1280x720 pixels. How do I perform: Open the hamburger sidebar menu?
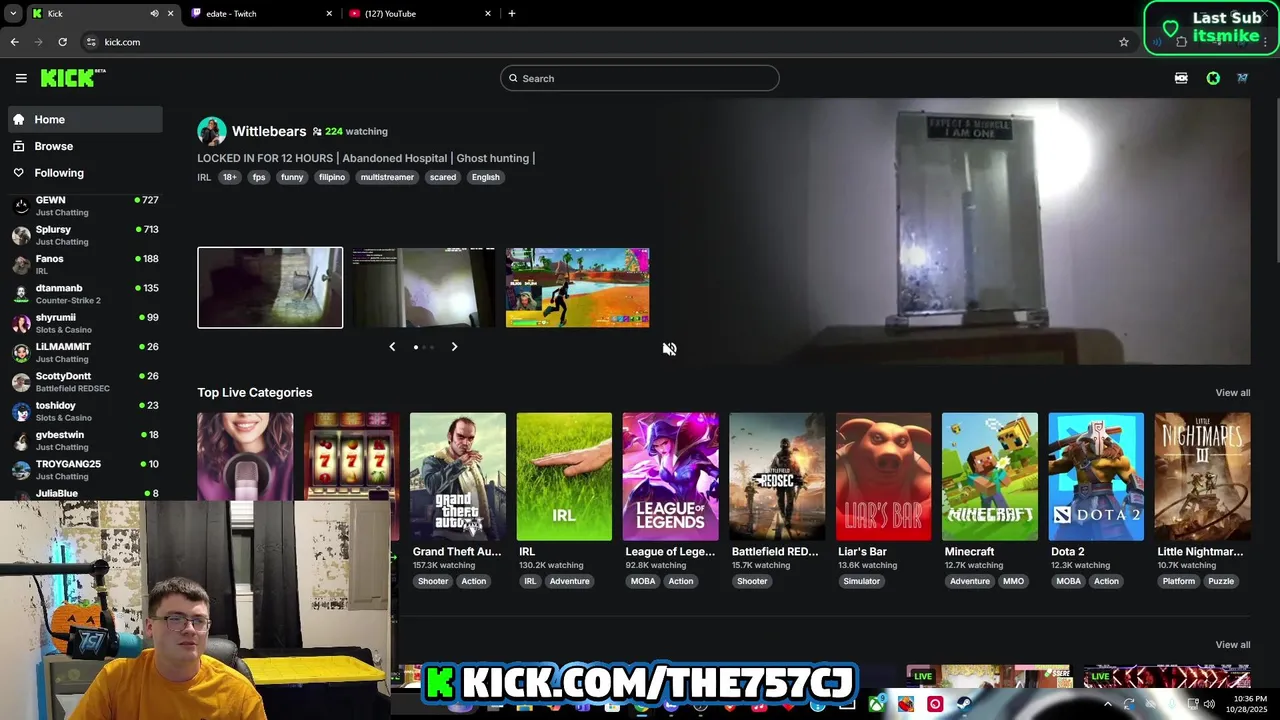coord(21,78)
